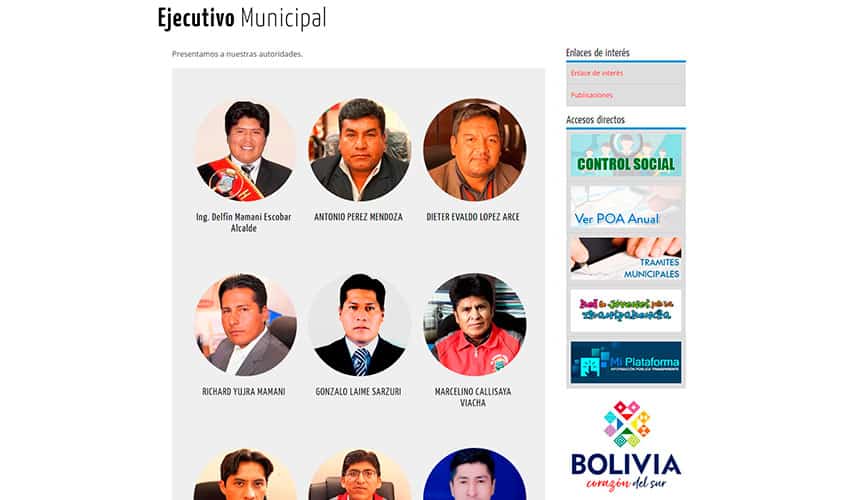850x500 pixels.
Task: Open the Ver POA Anual banner
Action: coord(626,207)
